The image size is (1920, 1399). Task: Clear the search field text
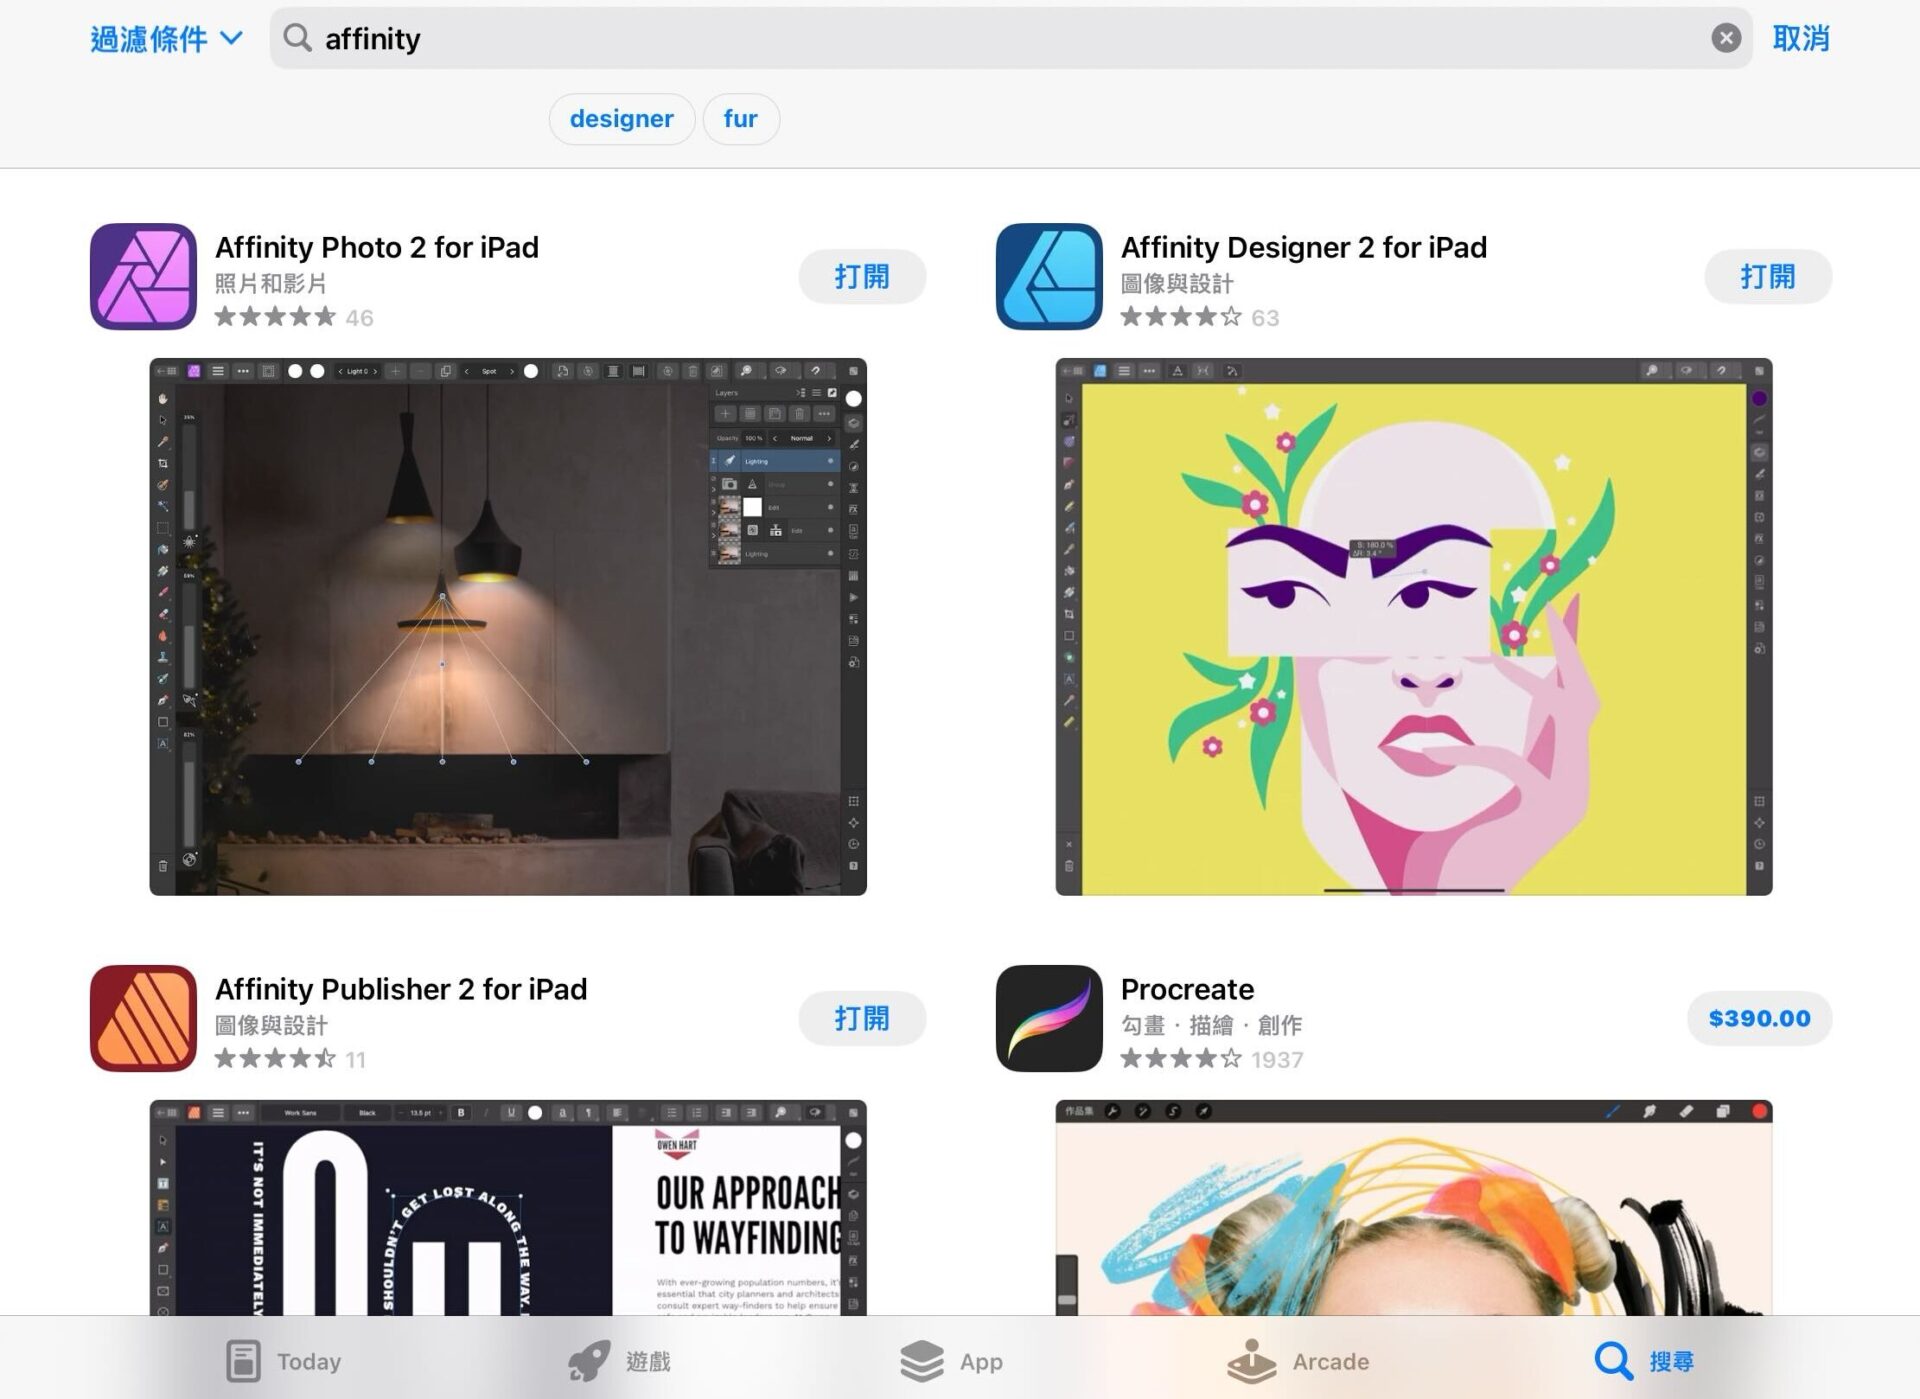pos(1725,38)
